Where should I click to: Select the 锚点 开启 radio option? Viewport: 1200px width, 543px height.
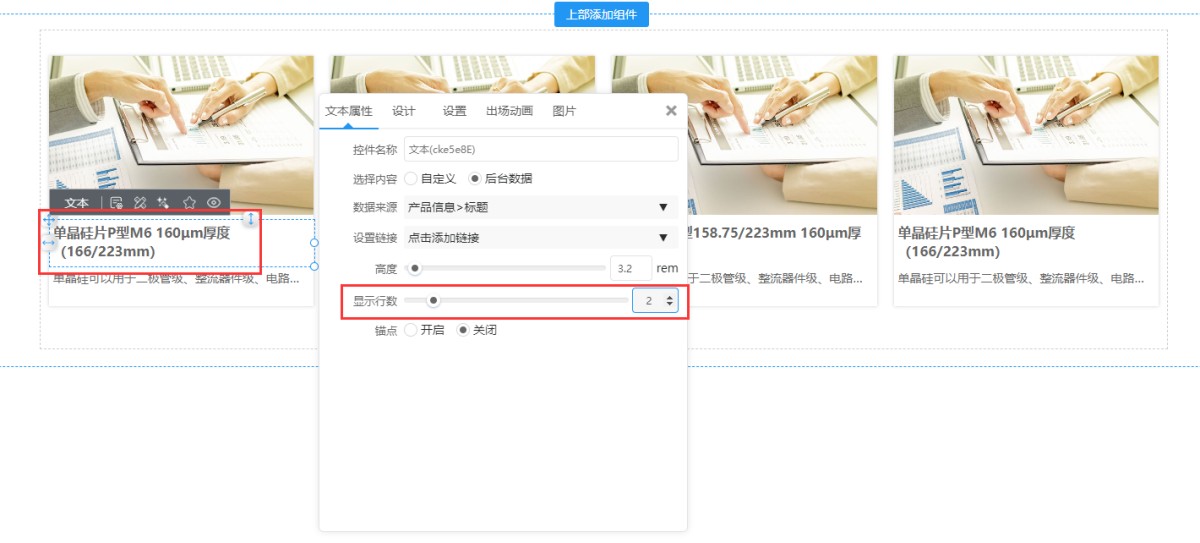[x=411, y=330]
